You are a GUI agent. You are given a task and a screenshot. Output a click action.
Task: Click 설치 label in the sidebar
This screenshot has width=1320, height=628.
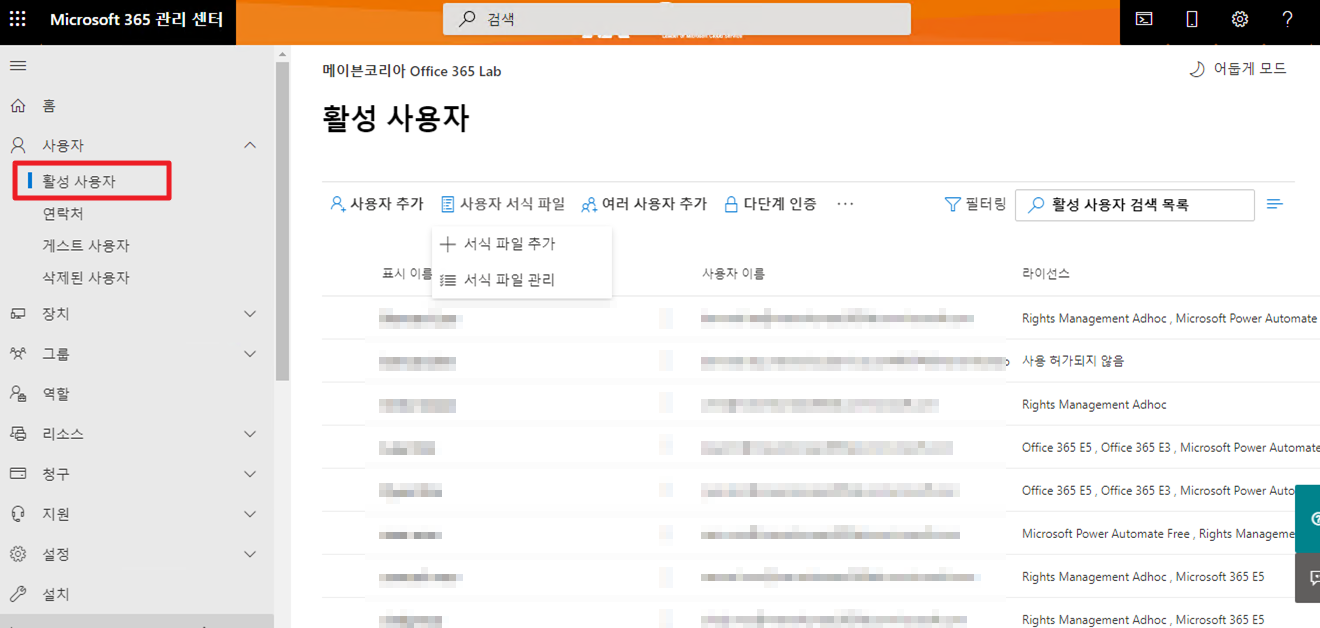(56, 594)
